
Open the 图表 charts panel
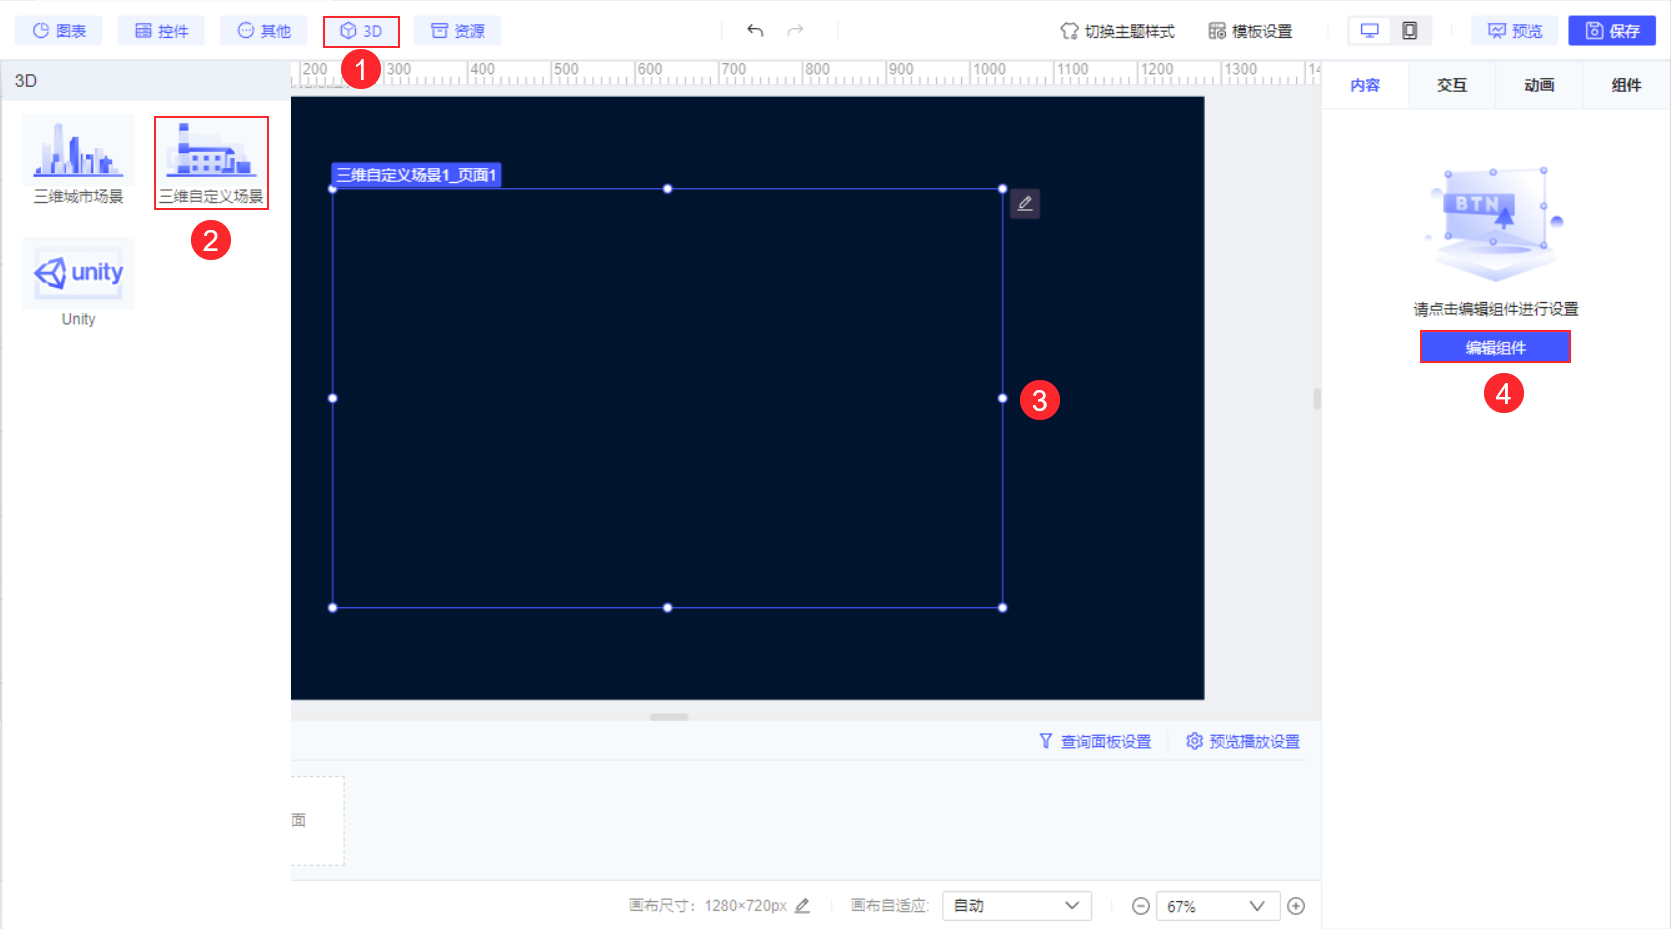tap(59, 31)
